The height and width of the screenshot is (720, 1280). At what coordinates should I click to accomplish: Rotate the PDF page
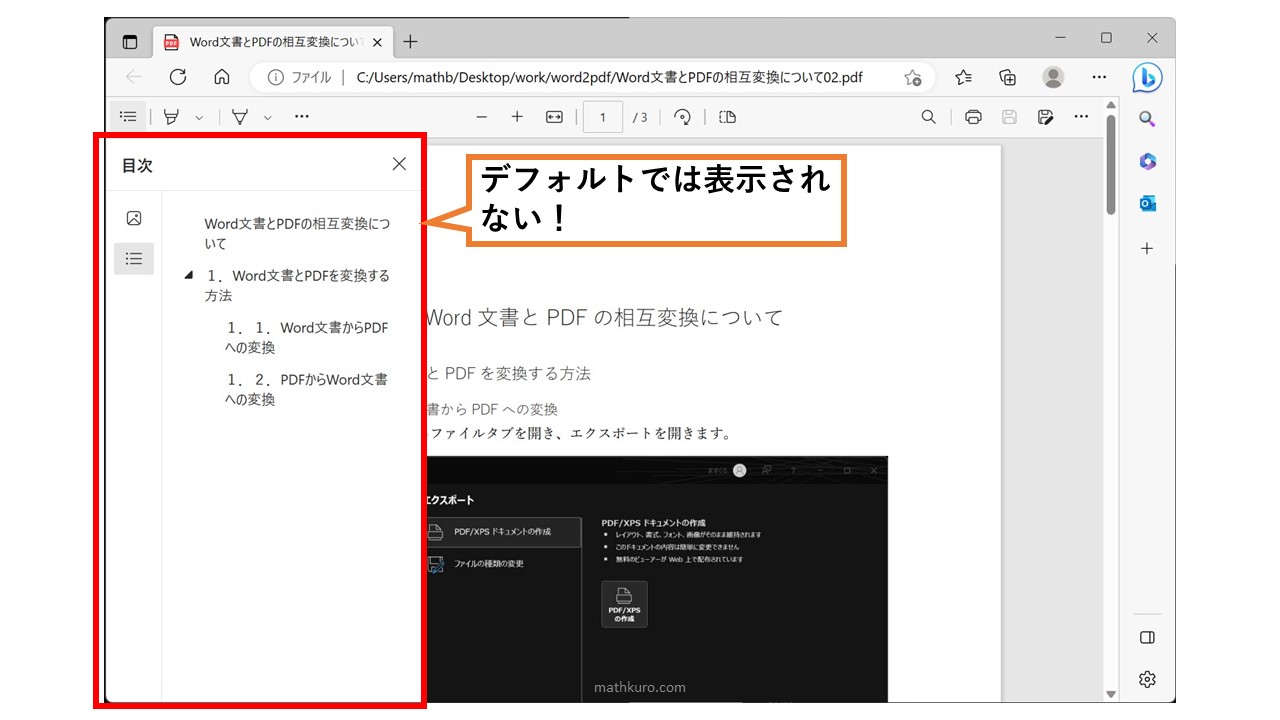coord(683,117)
